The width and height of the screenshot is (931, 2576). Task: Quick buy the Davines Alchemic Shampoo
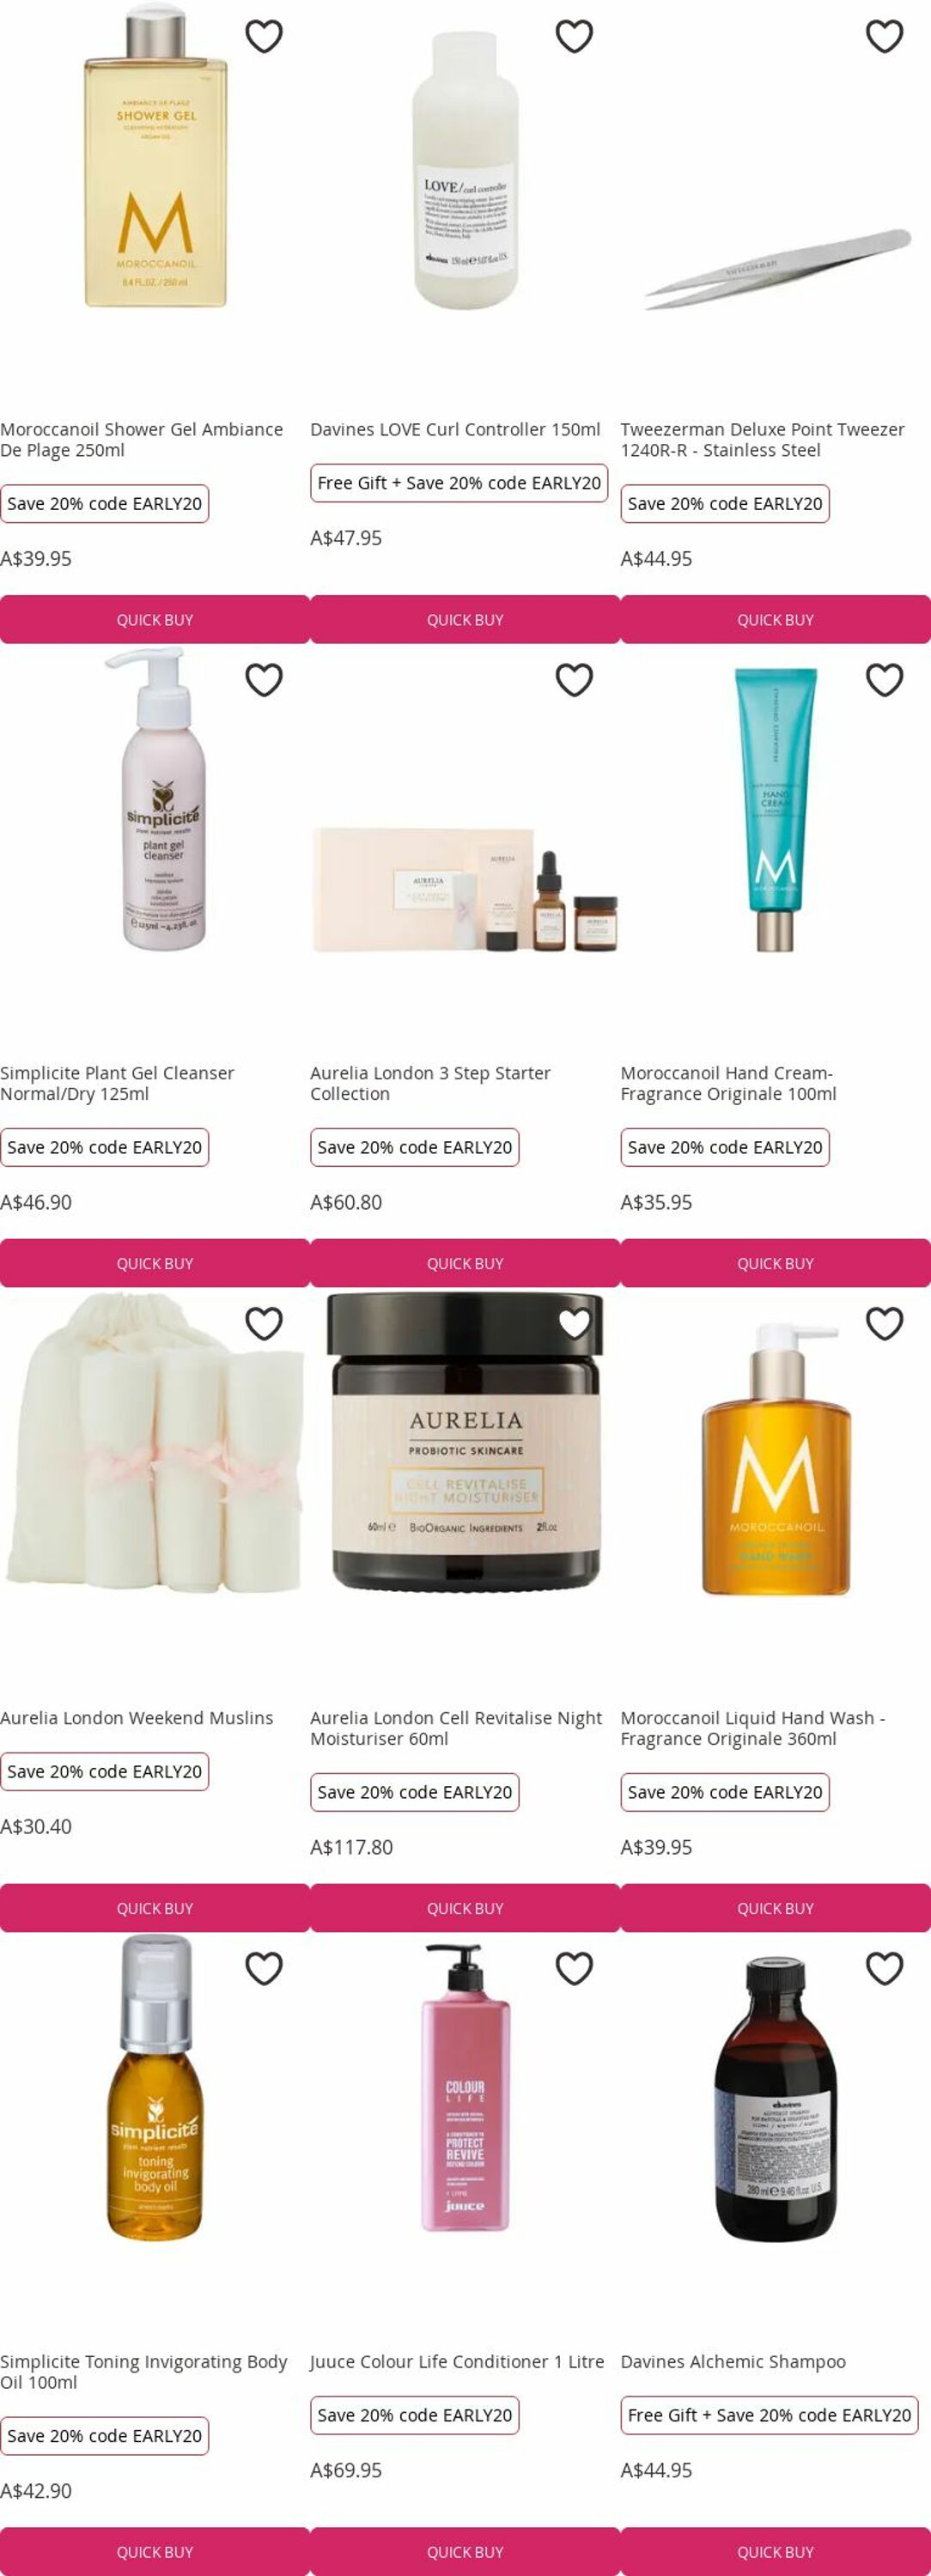pyautogui.click(x=775, y=2551)
